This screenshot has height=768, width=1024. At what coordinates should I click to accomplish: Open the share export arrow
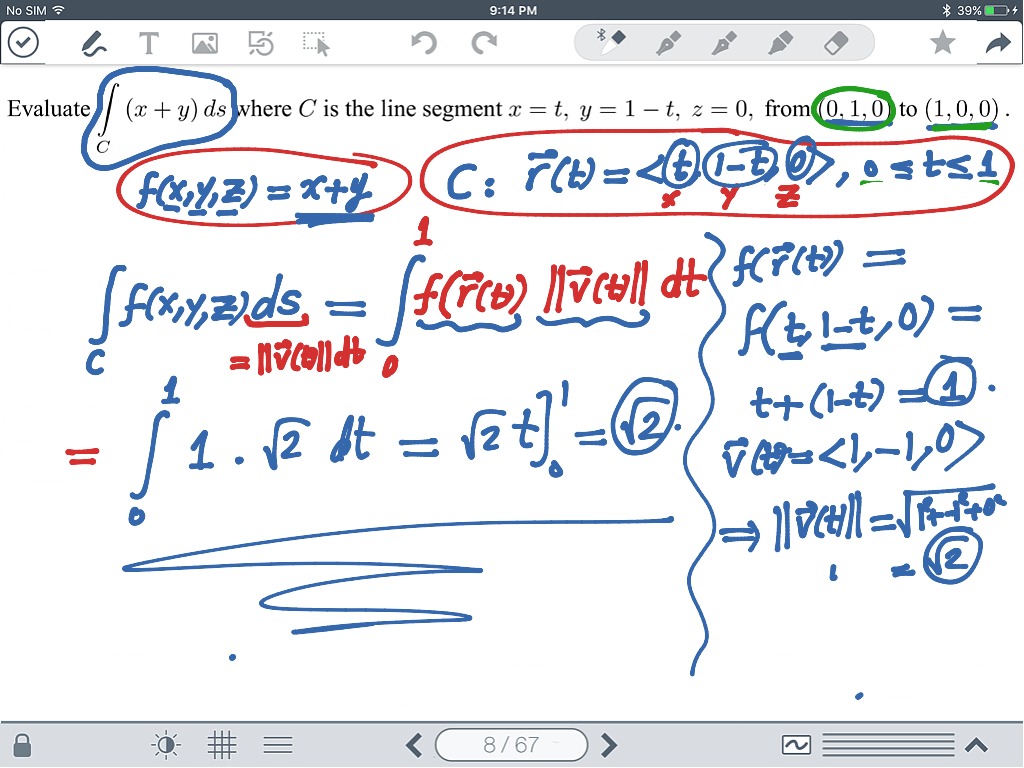[998, 43]
